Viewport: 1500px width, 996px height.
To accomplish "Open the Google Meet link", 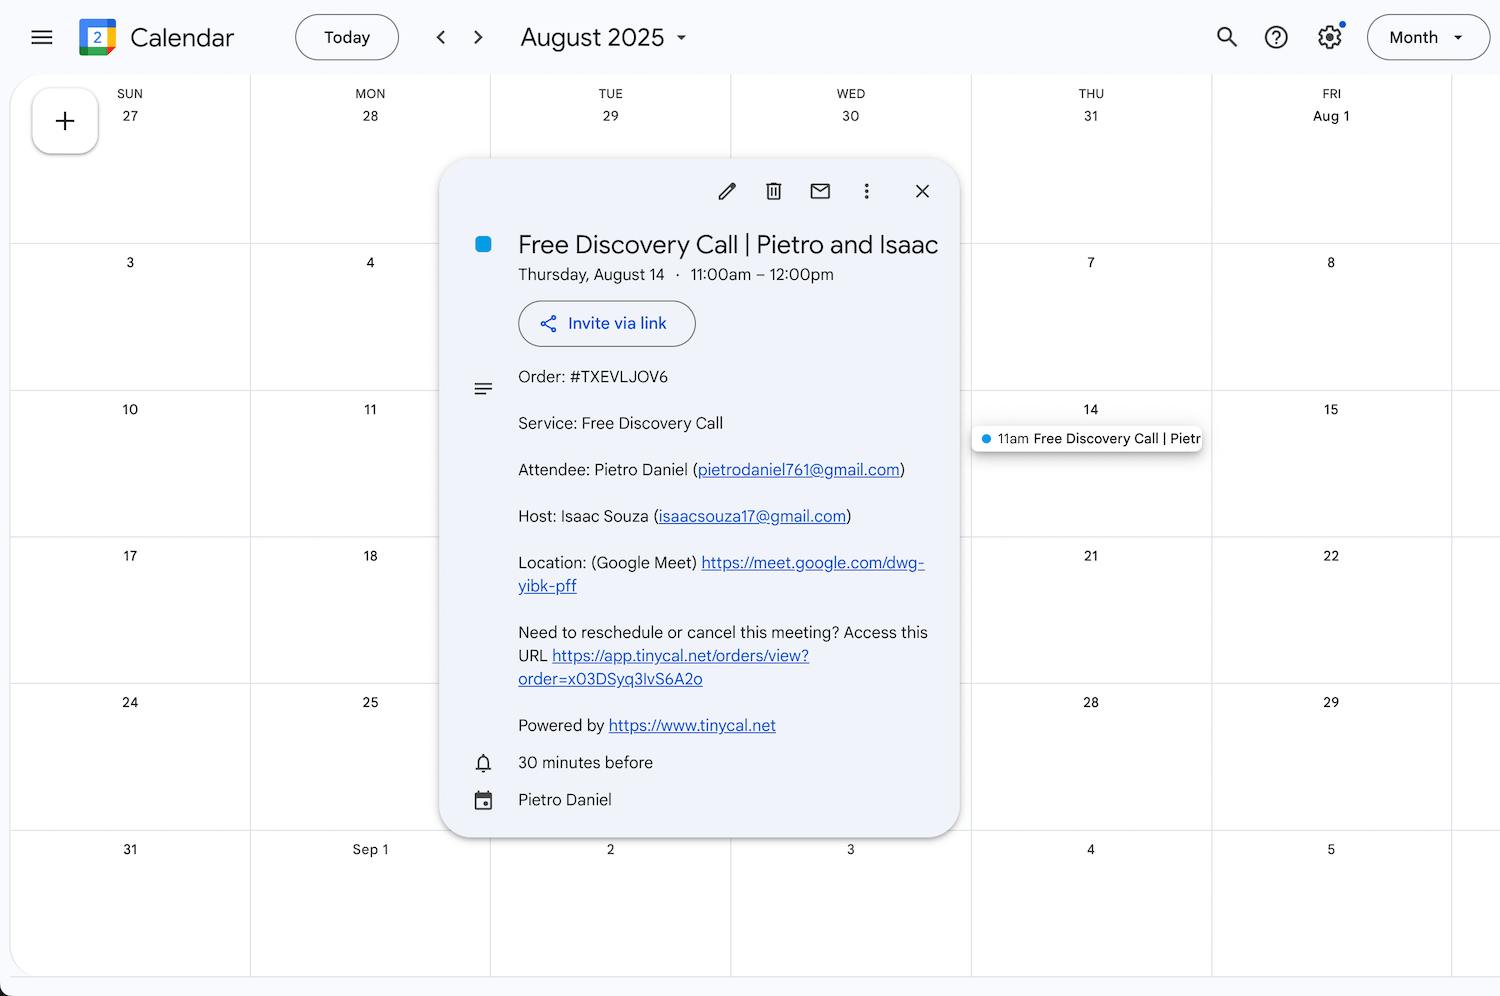I will coord(812,563).
